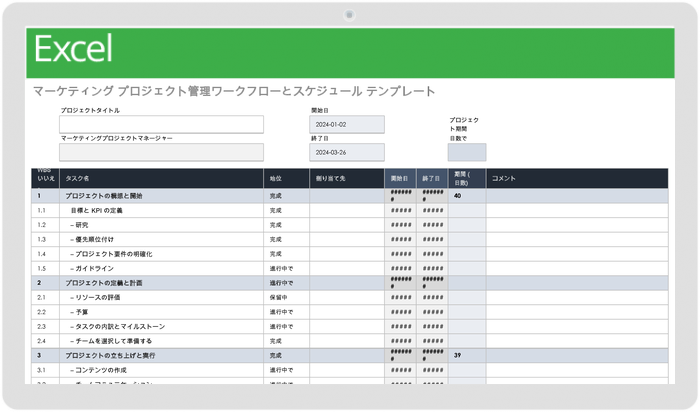Click WBS number 2.2
Viewport: 700px width, 412px height.
coord(42,312)
